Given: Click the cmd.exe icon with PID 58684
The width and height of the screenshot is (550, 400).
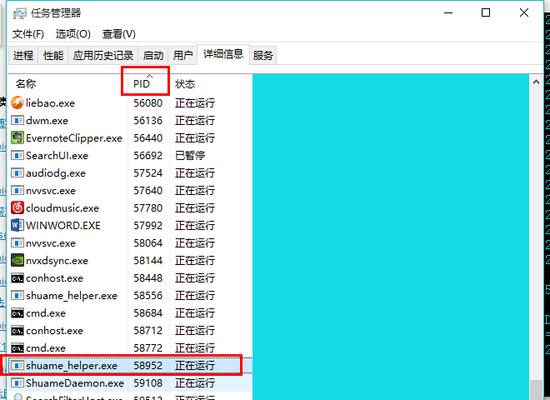Looking at the screenshot, I should pyautogui.click(x=17, y=313).
